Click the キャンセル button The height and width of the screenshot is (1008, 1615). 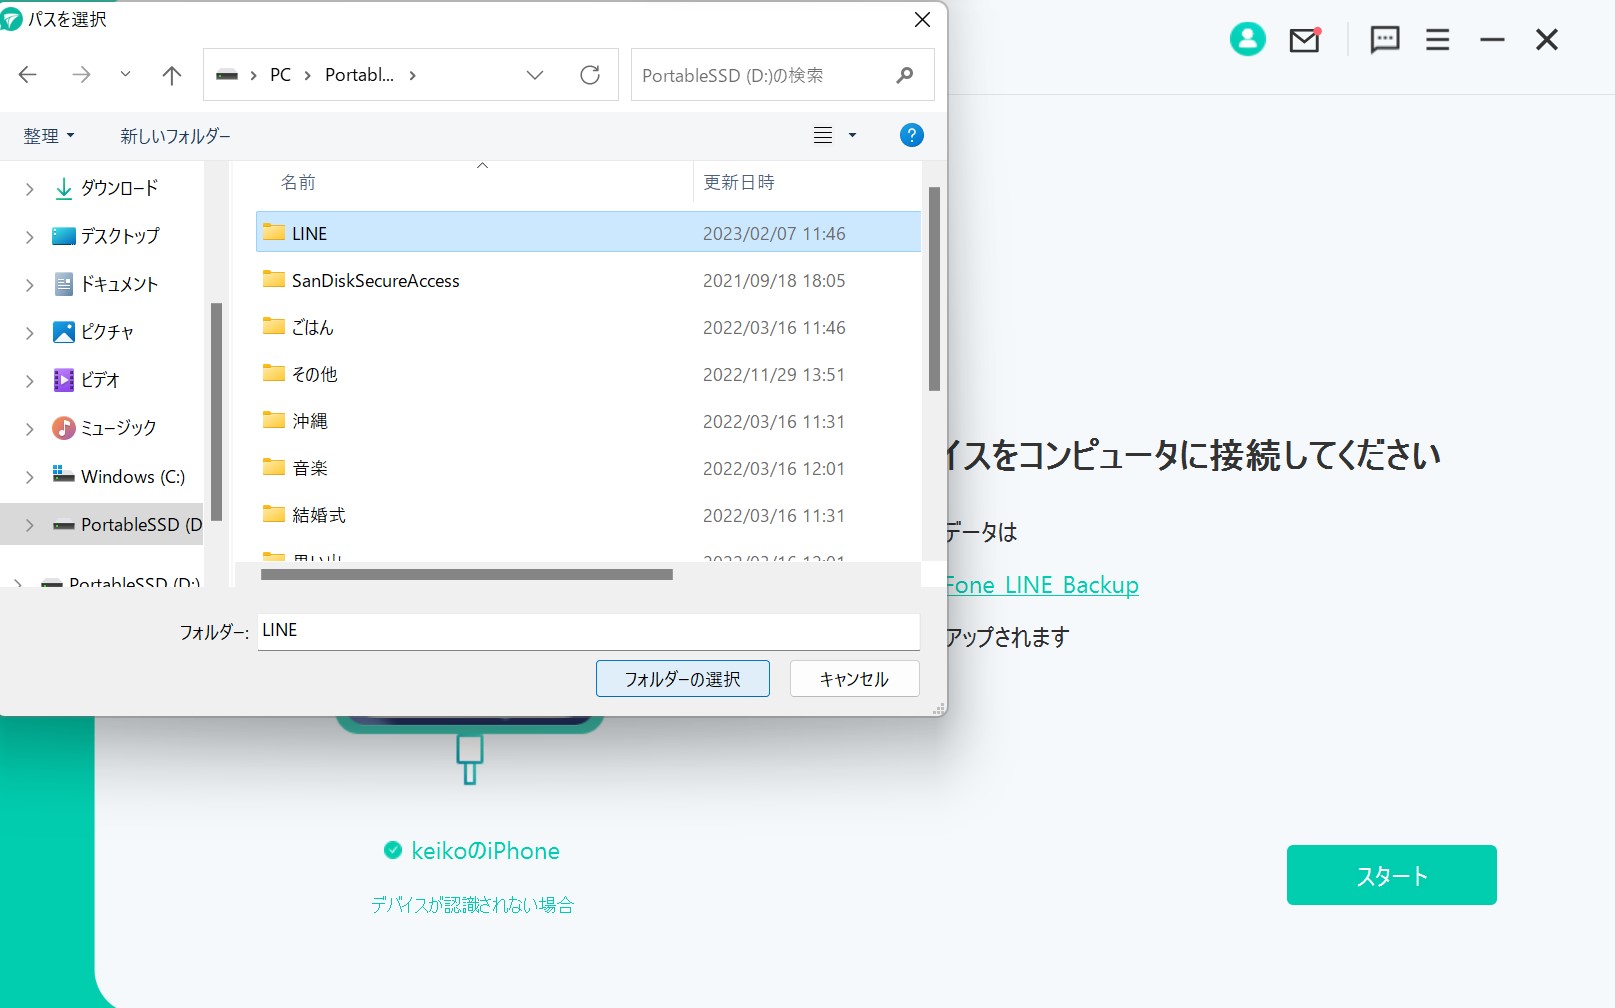854,679
